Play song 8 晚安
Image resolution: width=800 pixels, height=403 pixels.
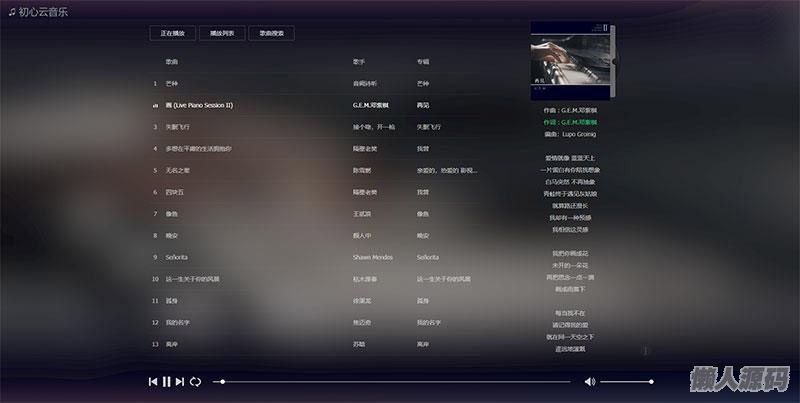click(172, 236)
